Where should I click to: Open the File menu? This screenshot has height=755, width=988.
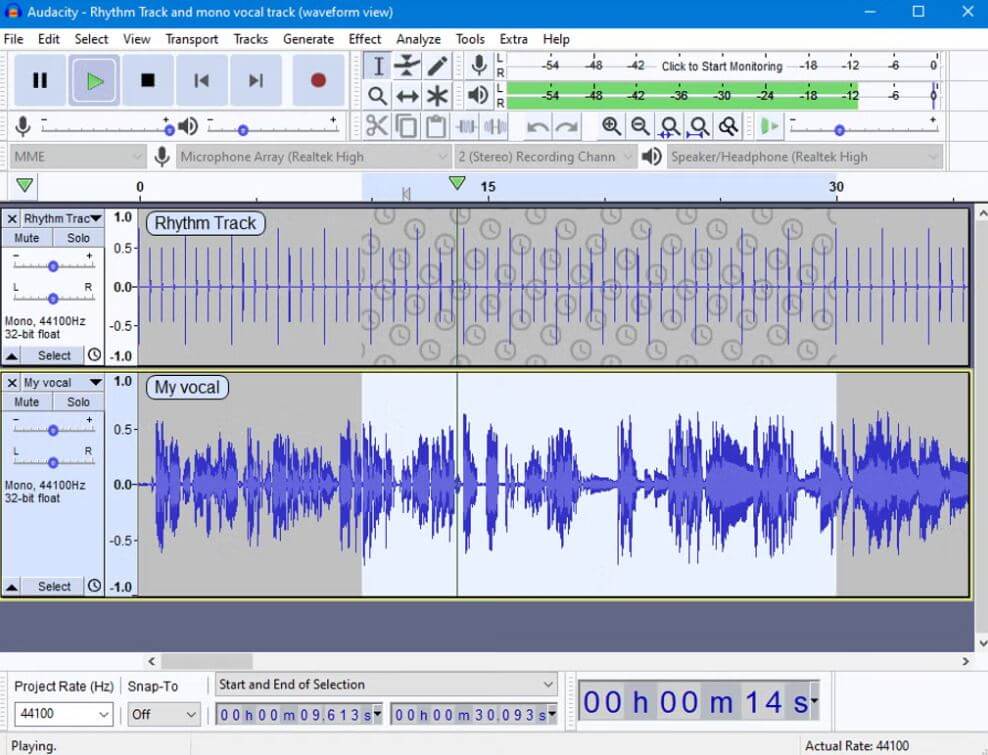13,39
